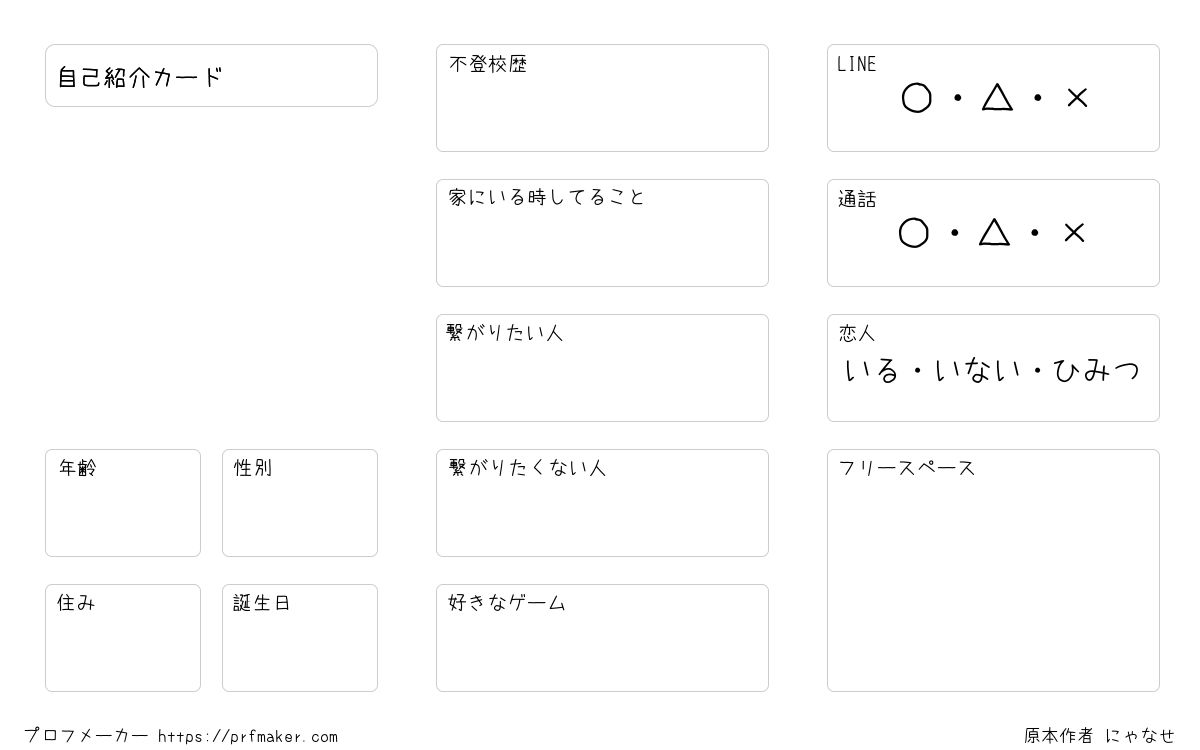Viewport: 1200px width, 750px height.
Task: Choose the circle symbol in 通話 box
Action: tap(913, 233)
